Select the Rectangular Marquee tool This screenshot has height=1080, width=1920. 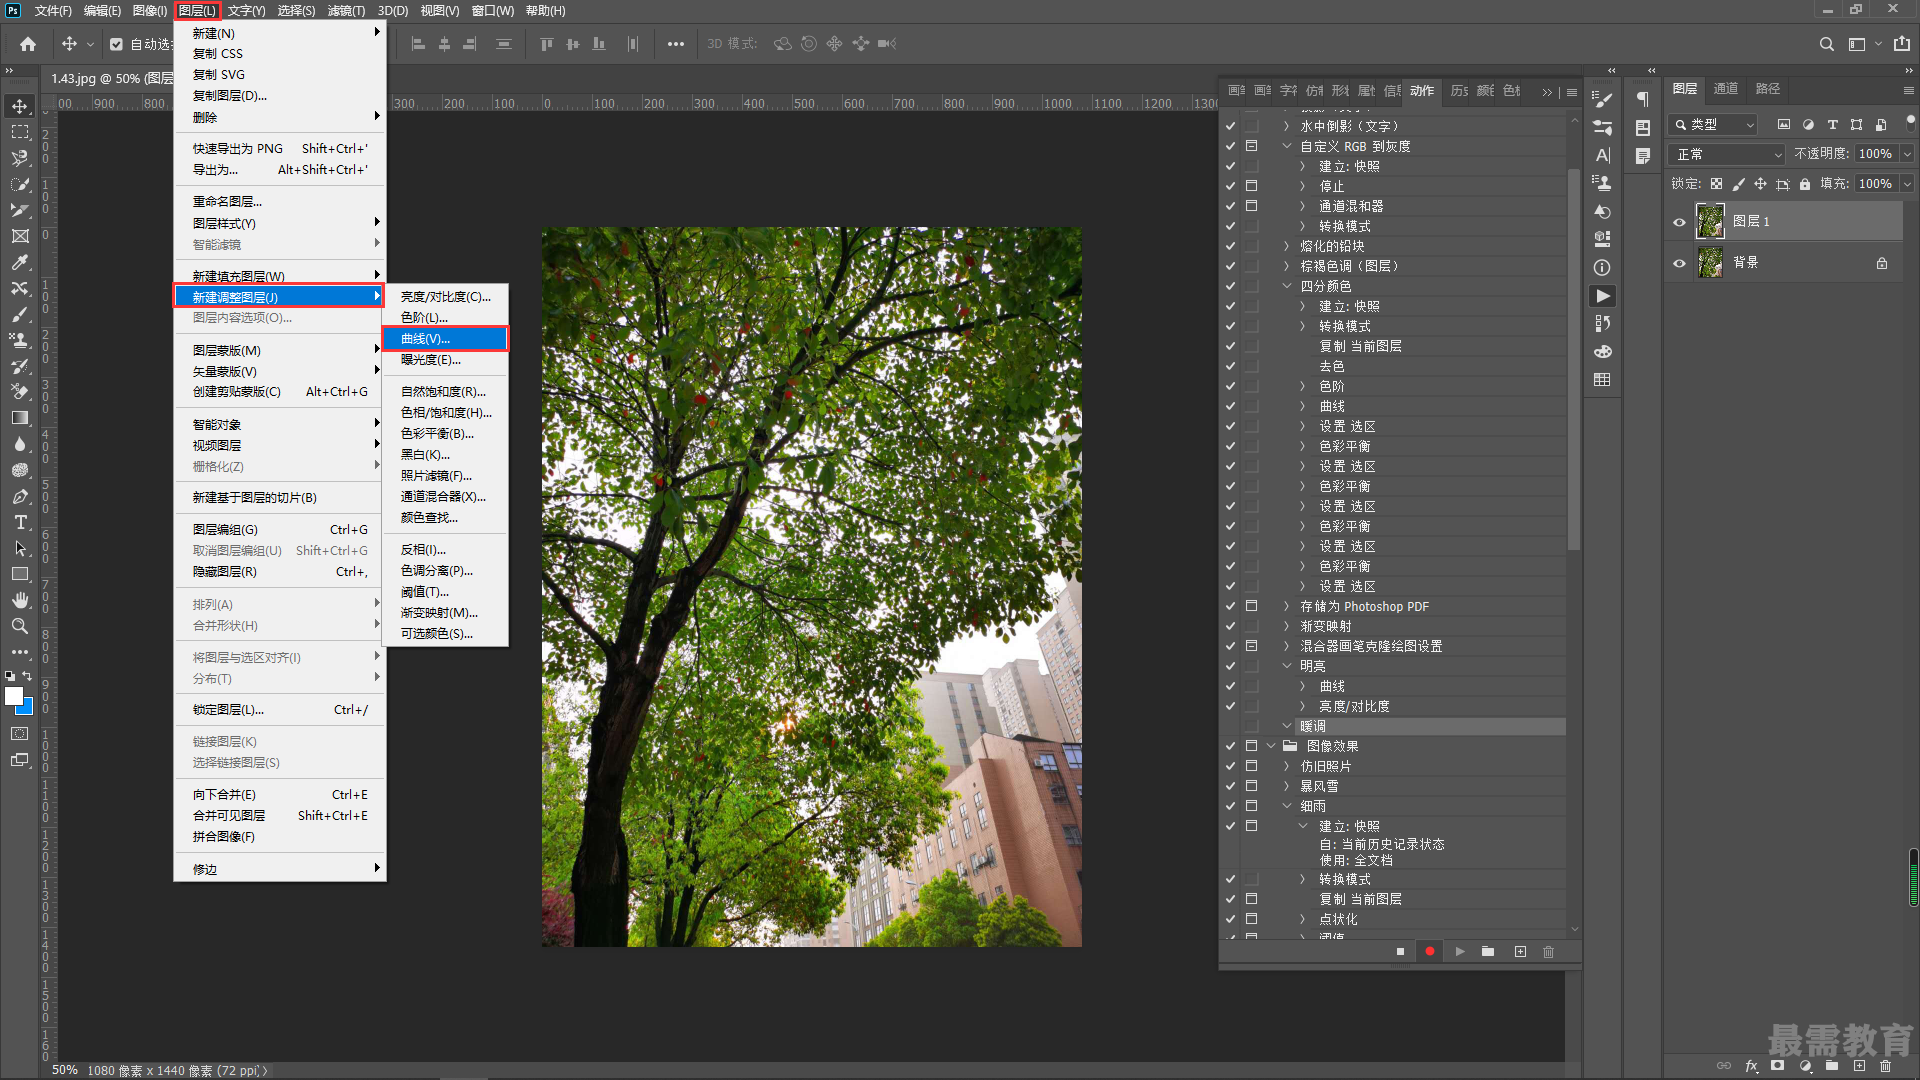[20, 132]
